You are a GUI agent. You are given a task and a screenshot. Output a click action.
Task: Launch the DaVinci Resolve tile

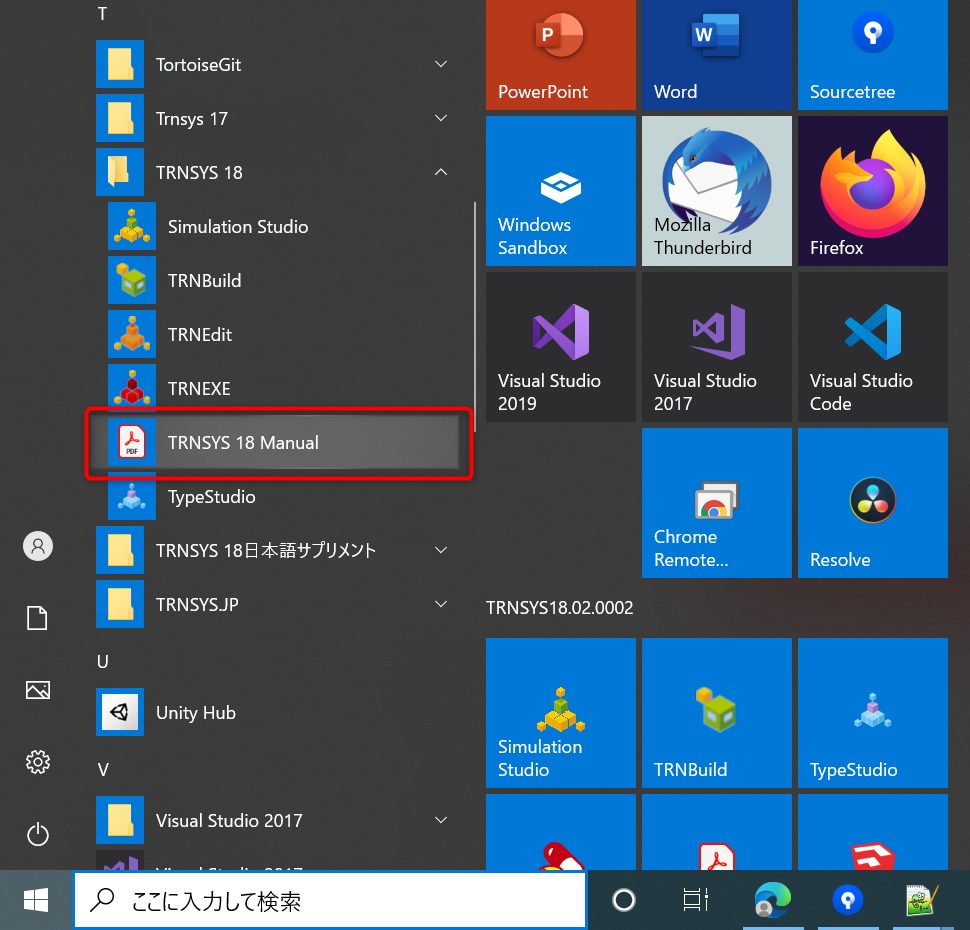point(872,502)
